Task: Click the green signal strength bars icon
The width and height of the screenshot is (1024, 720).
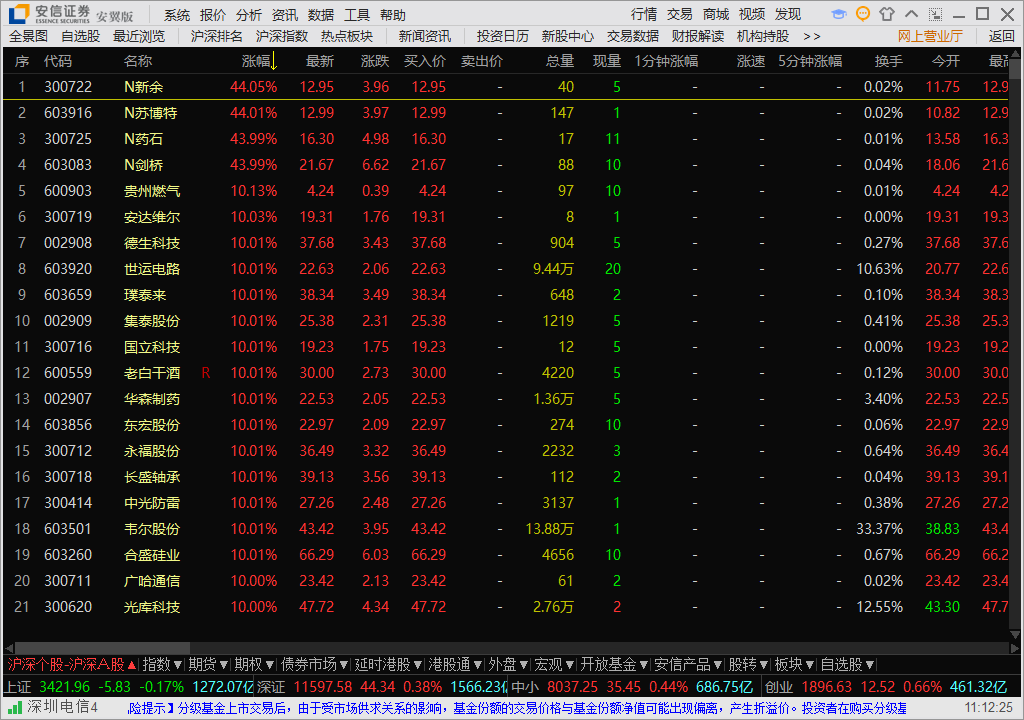Action: [15, 707]
